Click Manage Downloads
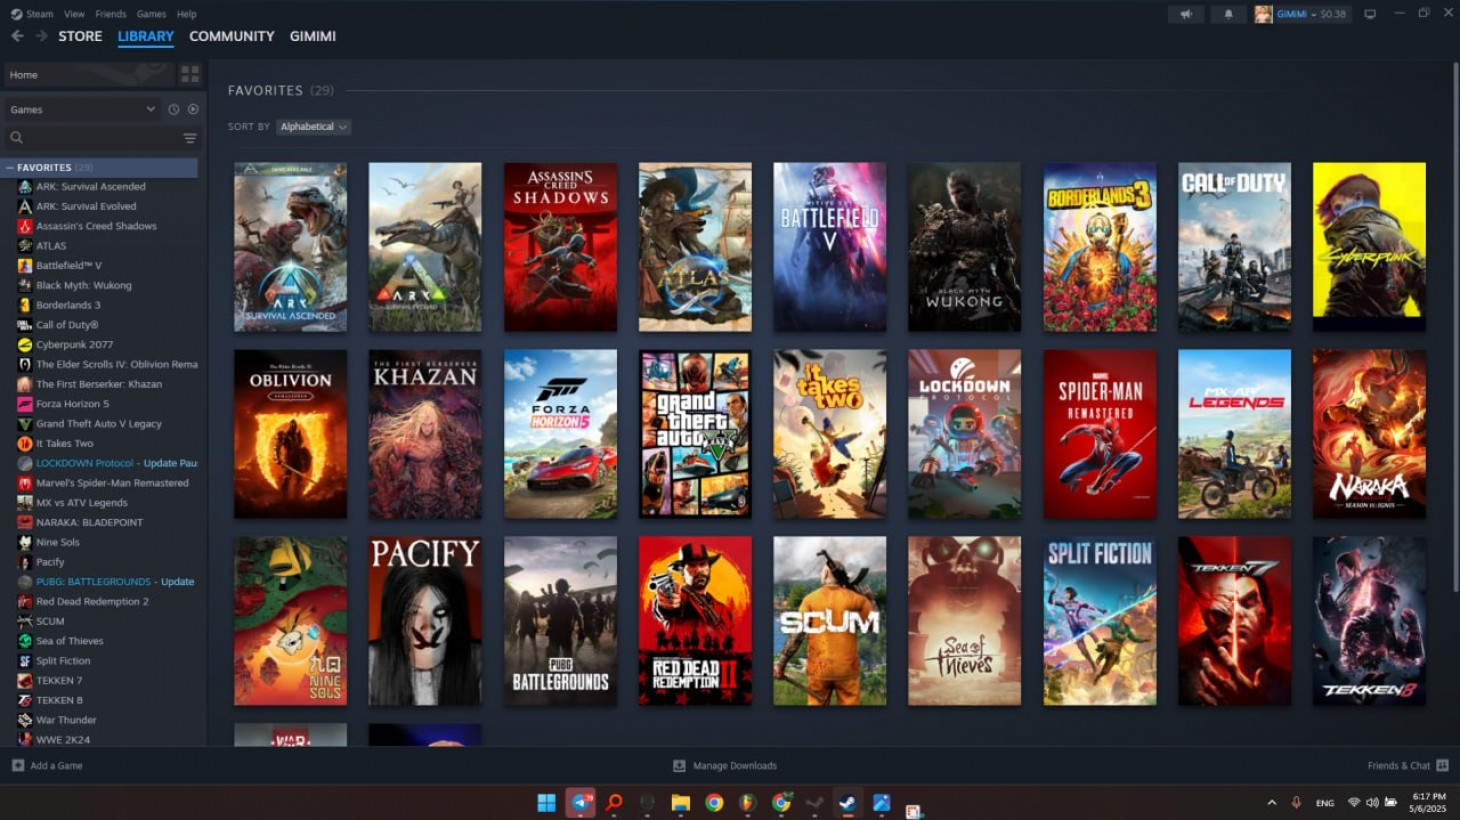This screenshot has width=1460, height=820. coord(734,766)
